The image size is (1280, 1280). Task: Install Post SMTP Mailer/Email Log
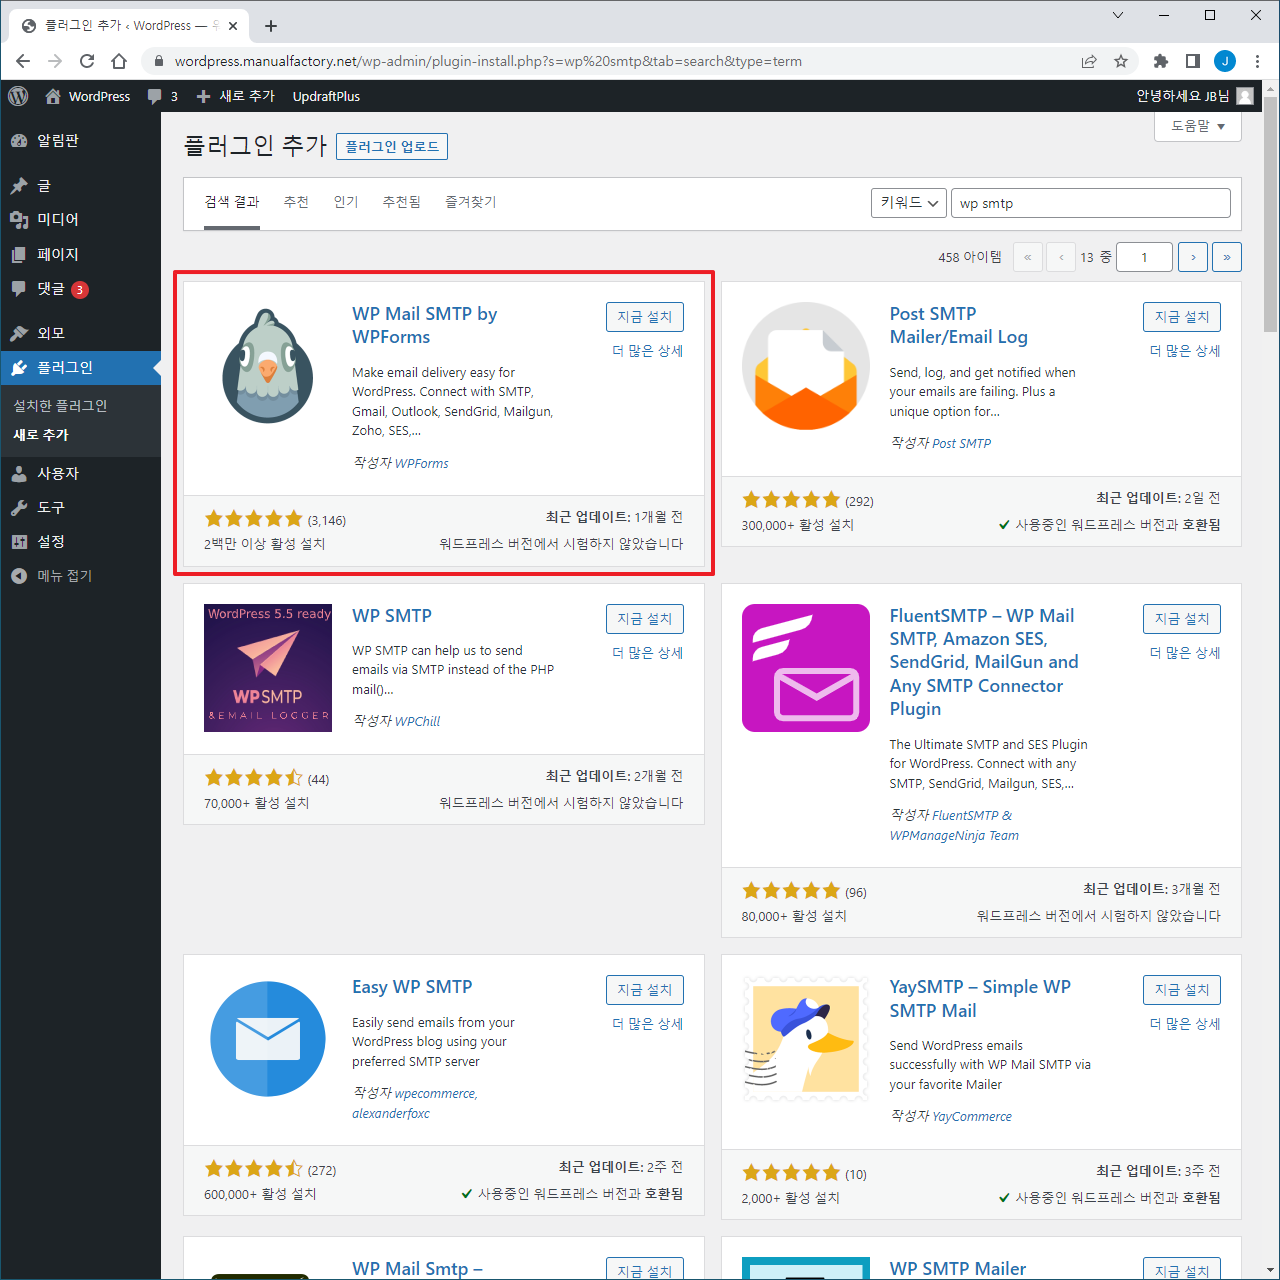point(1182,317)
